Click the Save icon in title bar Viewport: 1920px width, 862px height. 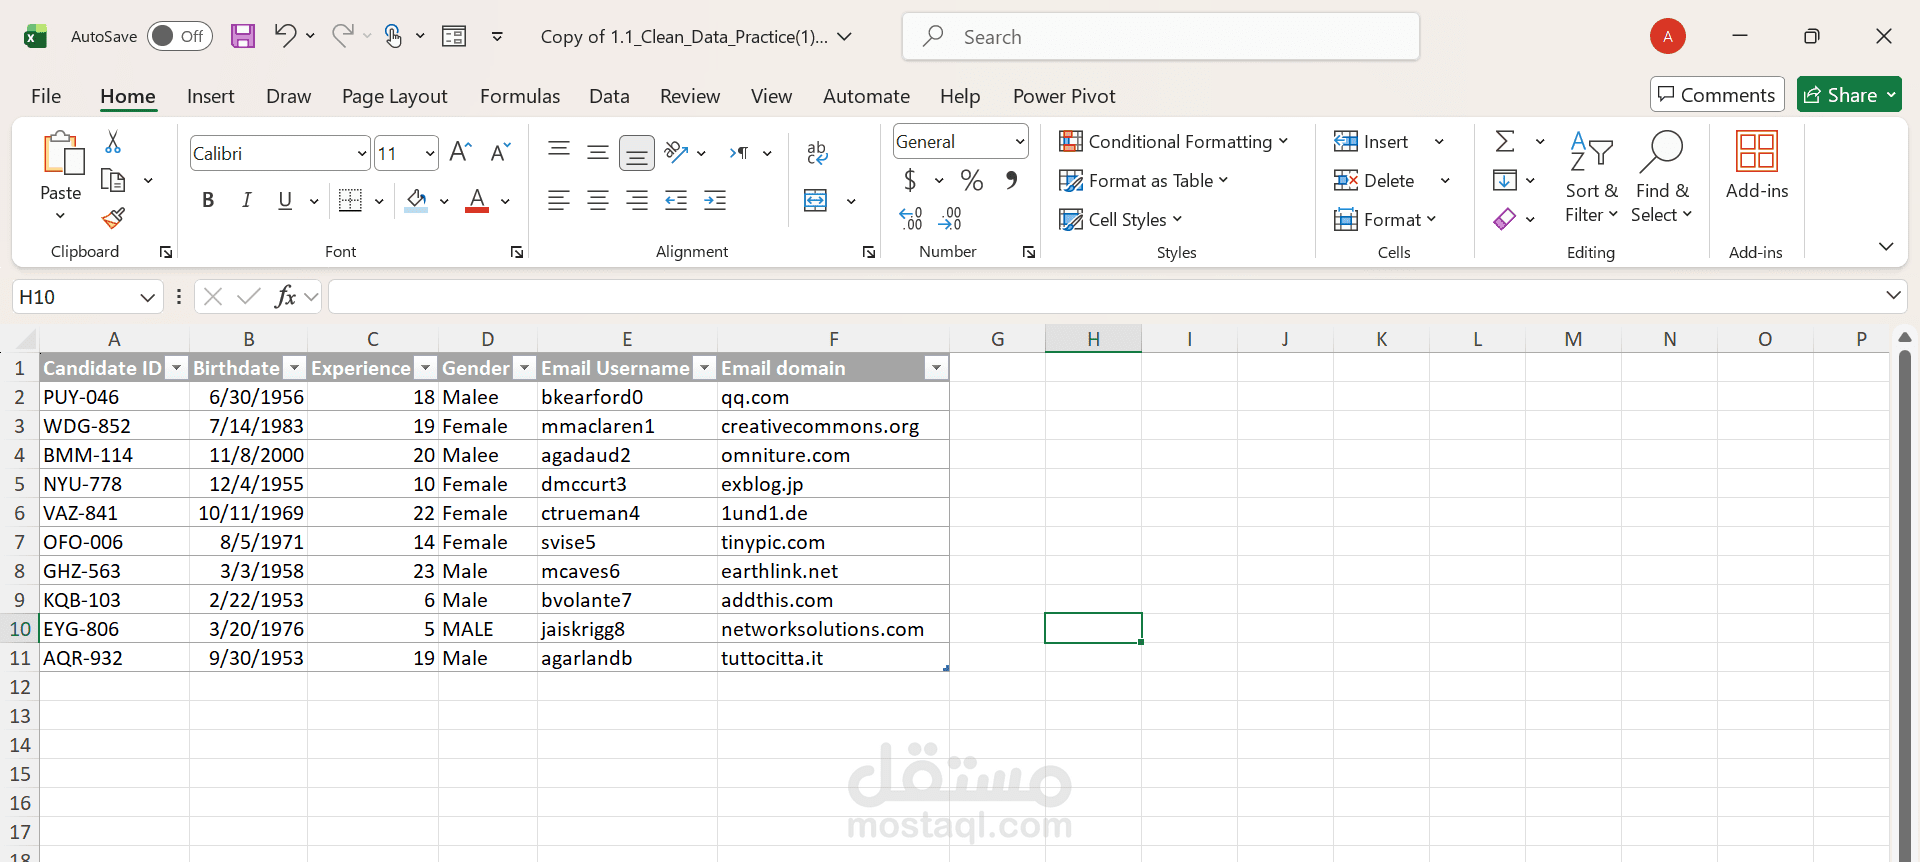[x=243, y=36]
